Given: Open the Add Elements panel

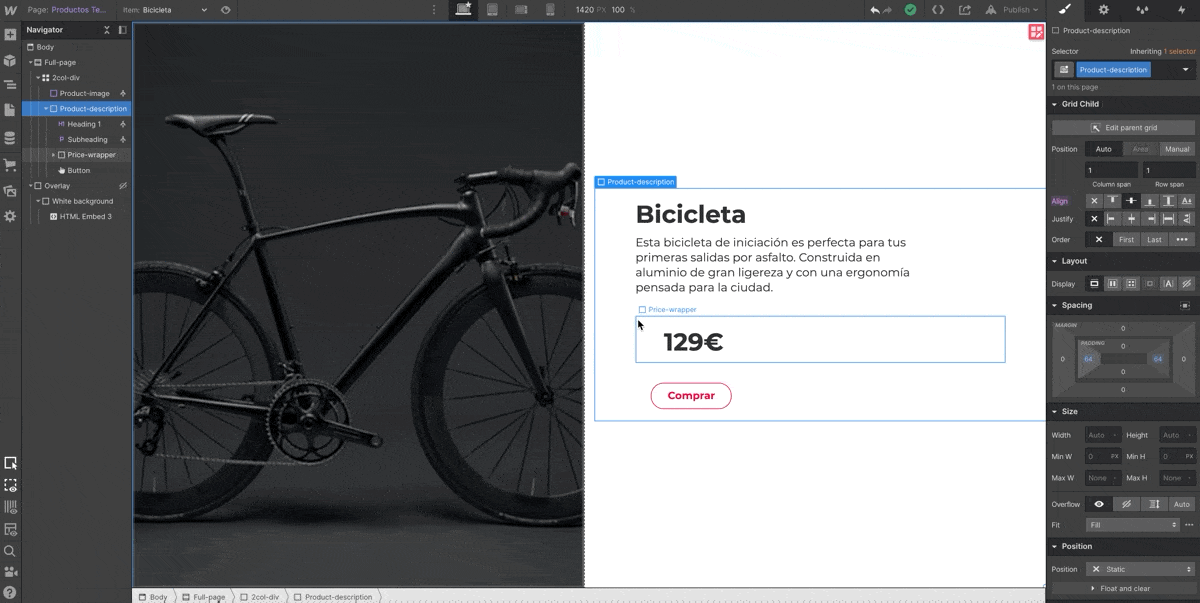Looking at the screenshot, I should 10,34.
